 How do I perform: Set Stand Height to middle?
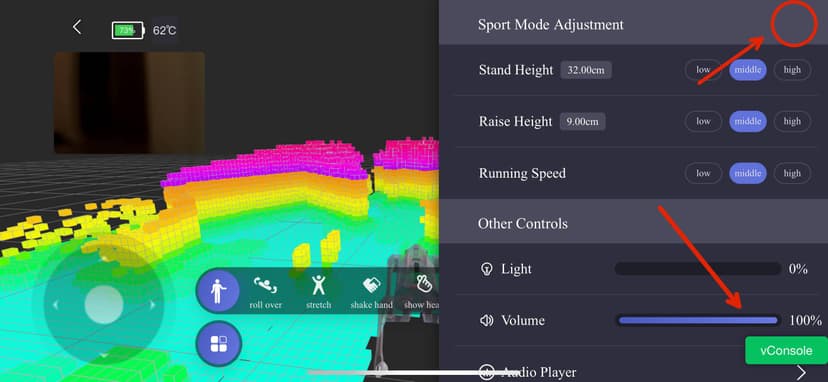748,70
